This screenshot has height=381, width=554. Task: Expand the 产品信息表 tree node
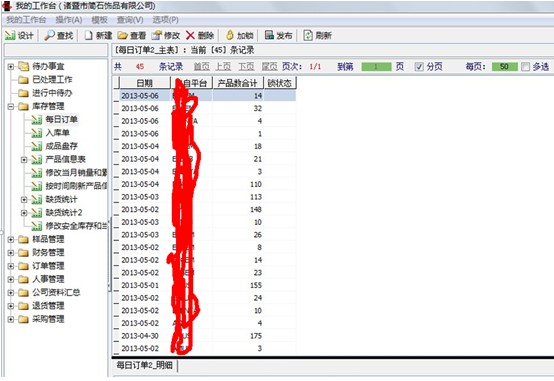pos(24,159)
